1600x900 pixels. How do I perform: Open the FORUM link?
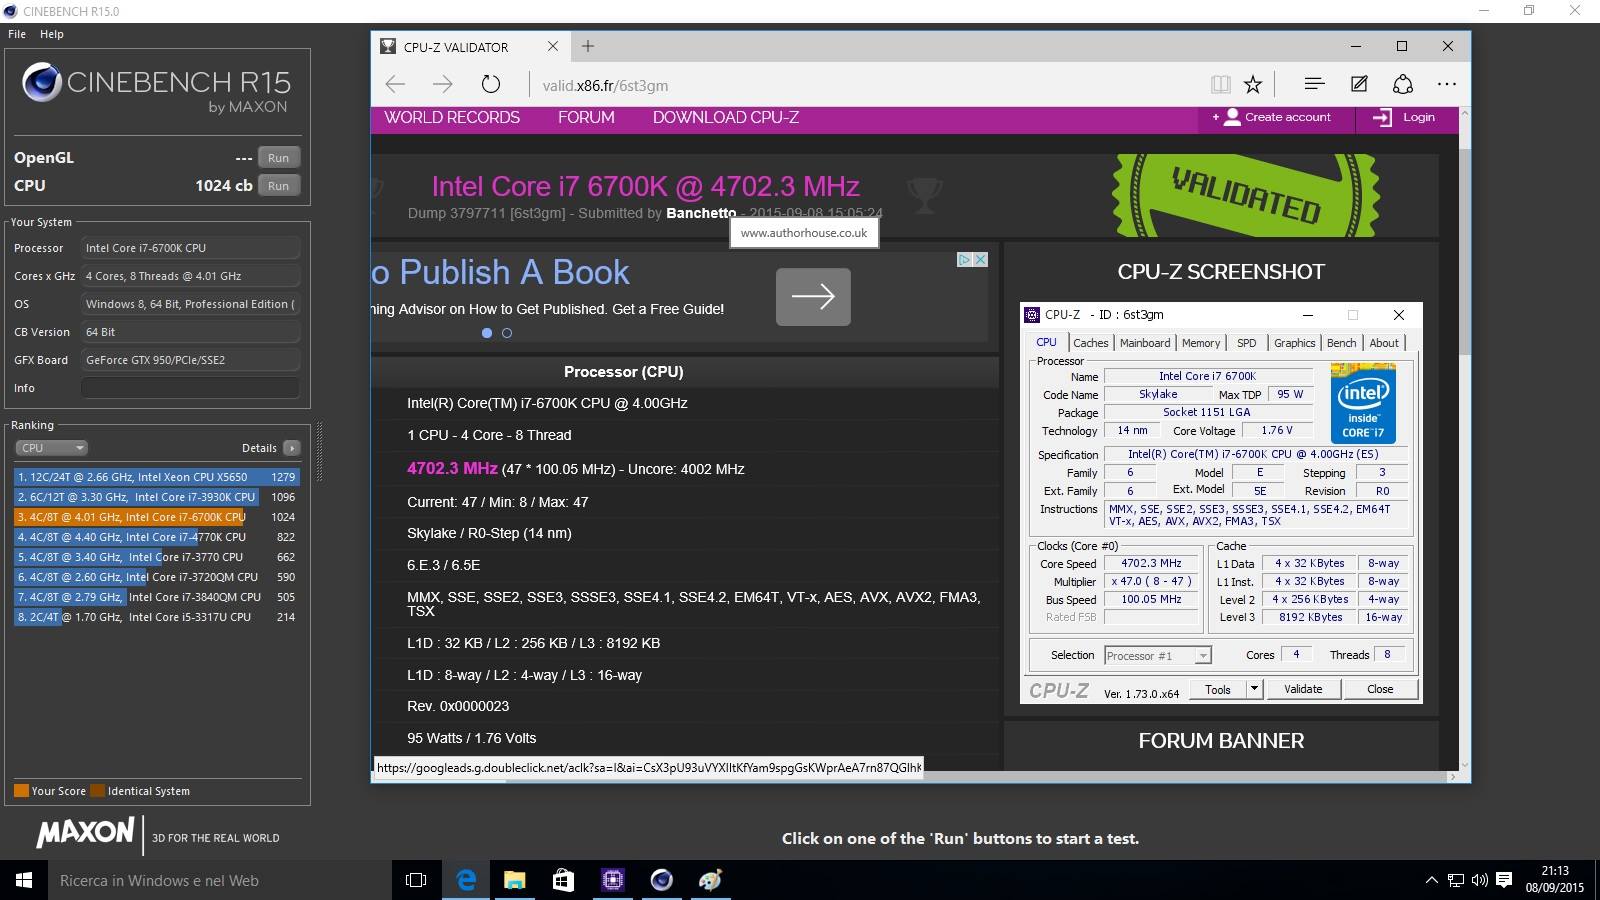point(586,118)
